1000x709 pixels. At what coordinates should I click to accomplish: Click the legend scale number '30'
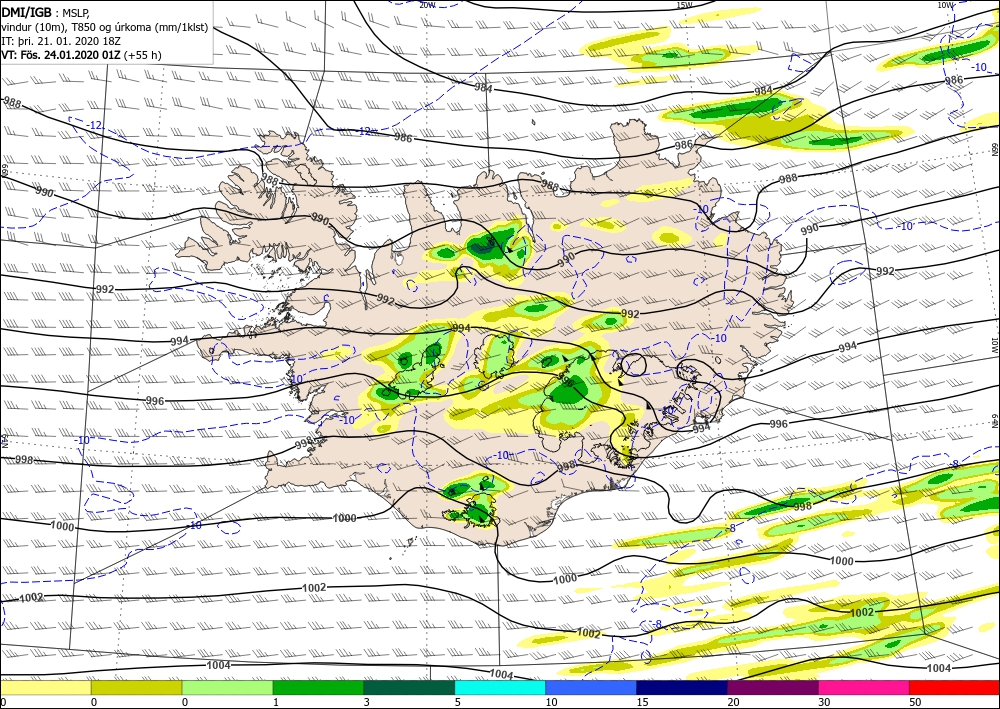pos(824,702)
